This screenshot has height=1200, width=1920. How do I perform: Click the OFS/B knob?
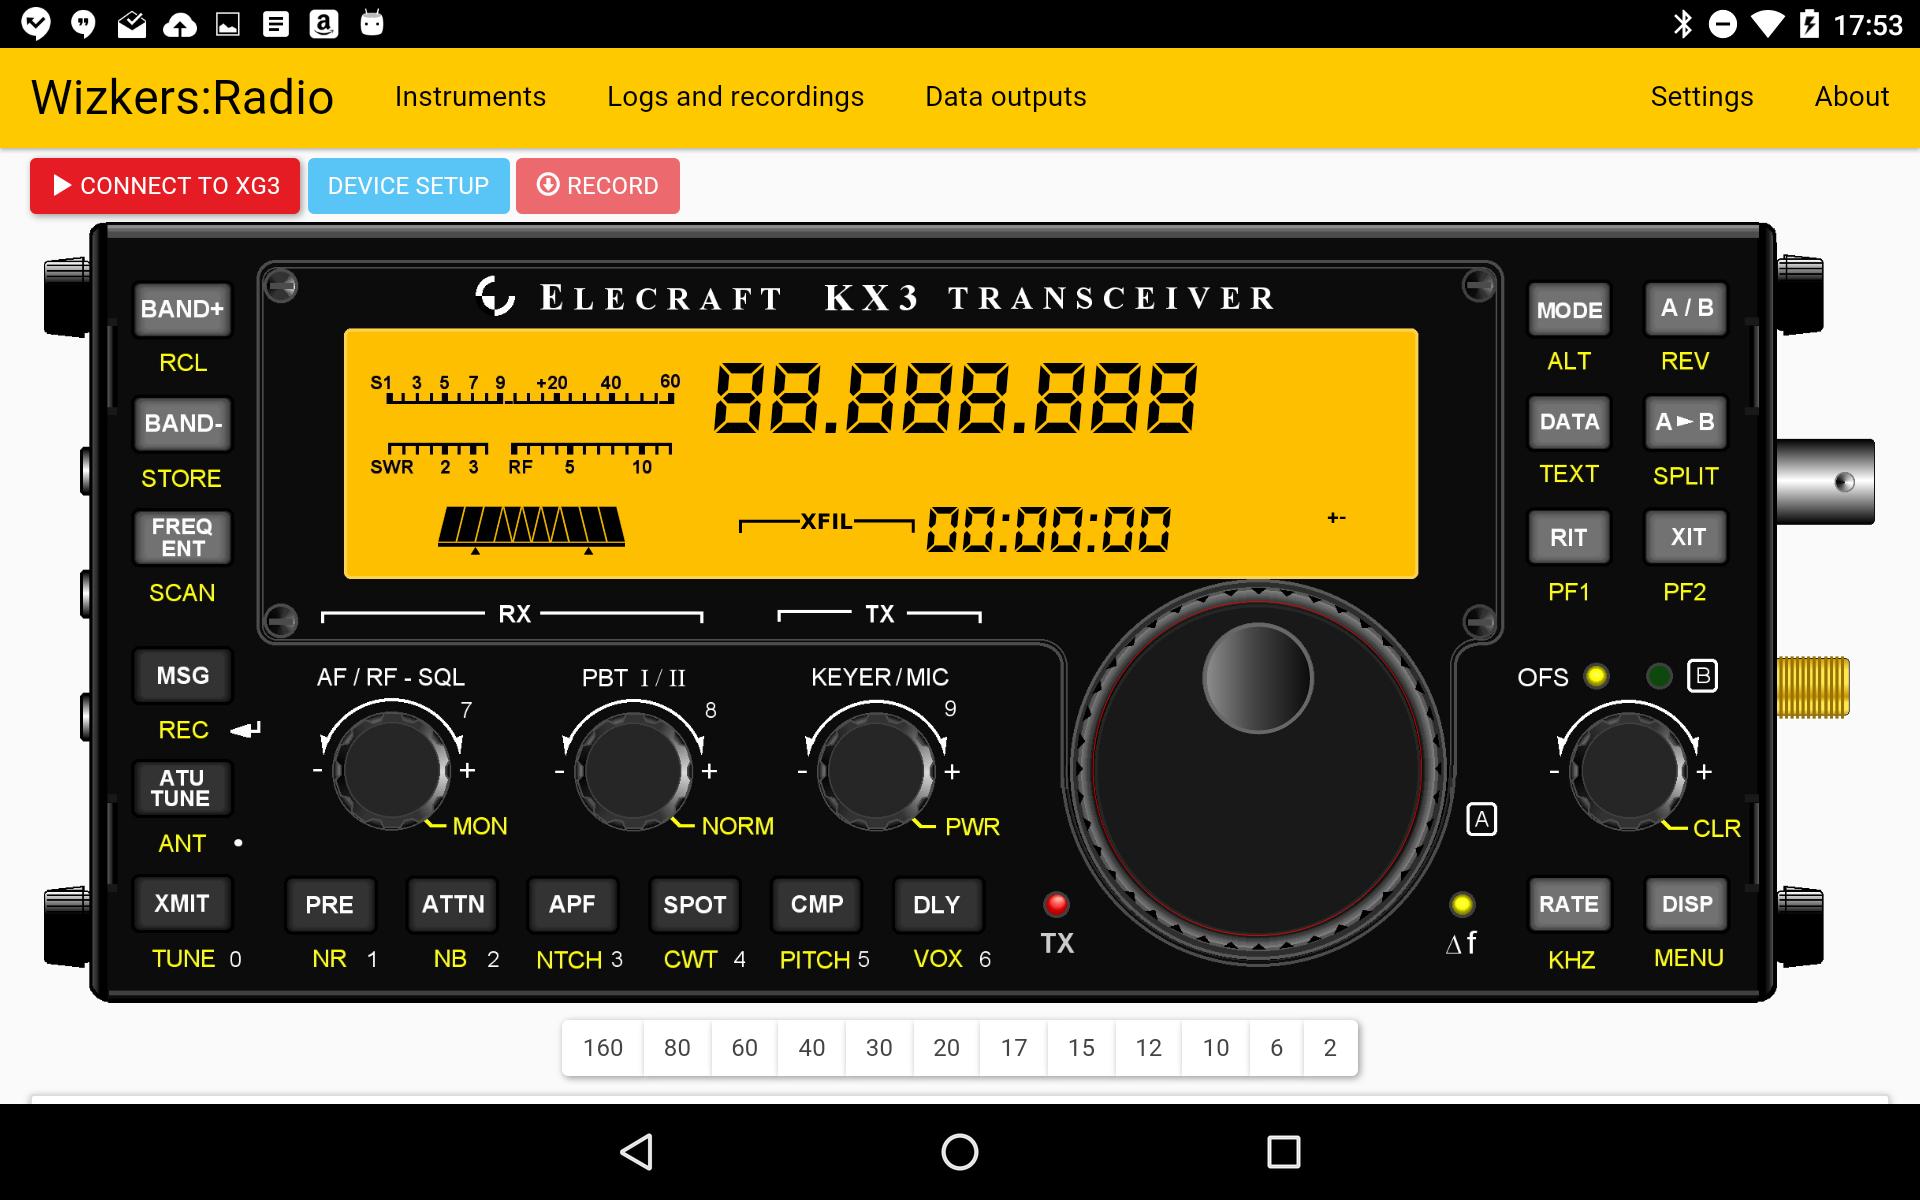[x=1629, y=771]
